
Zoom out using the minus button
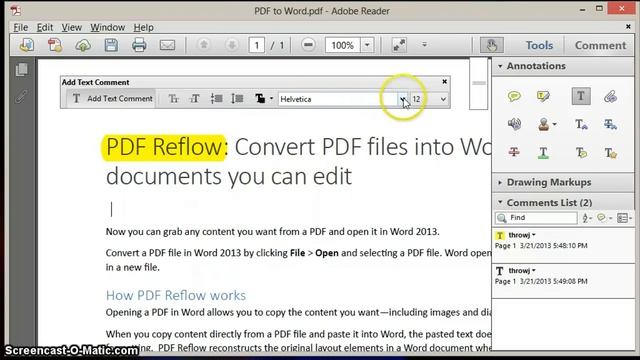[x=308, y=45]
